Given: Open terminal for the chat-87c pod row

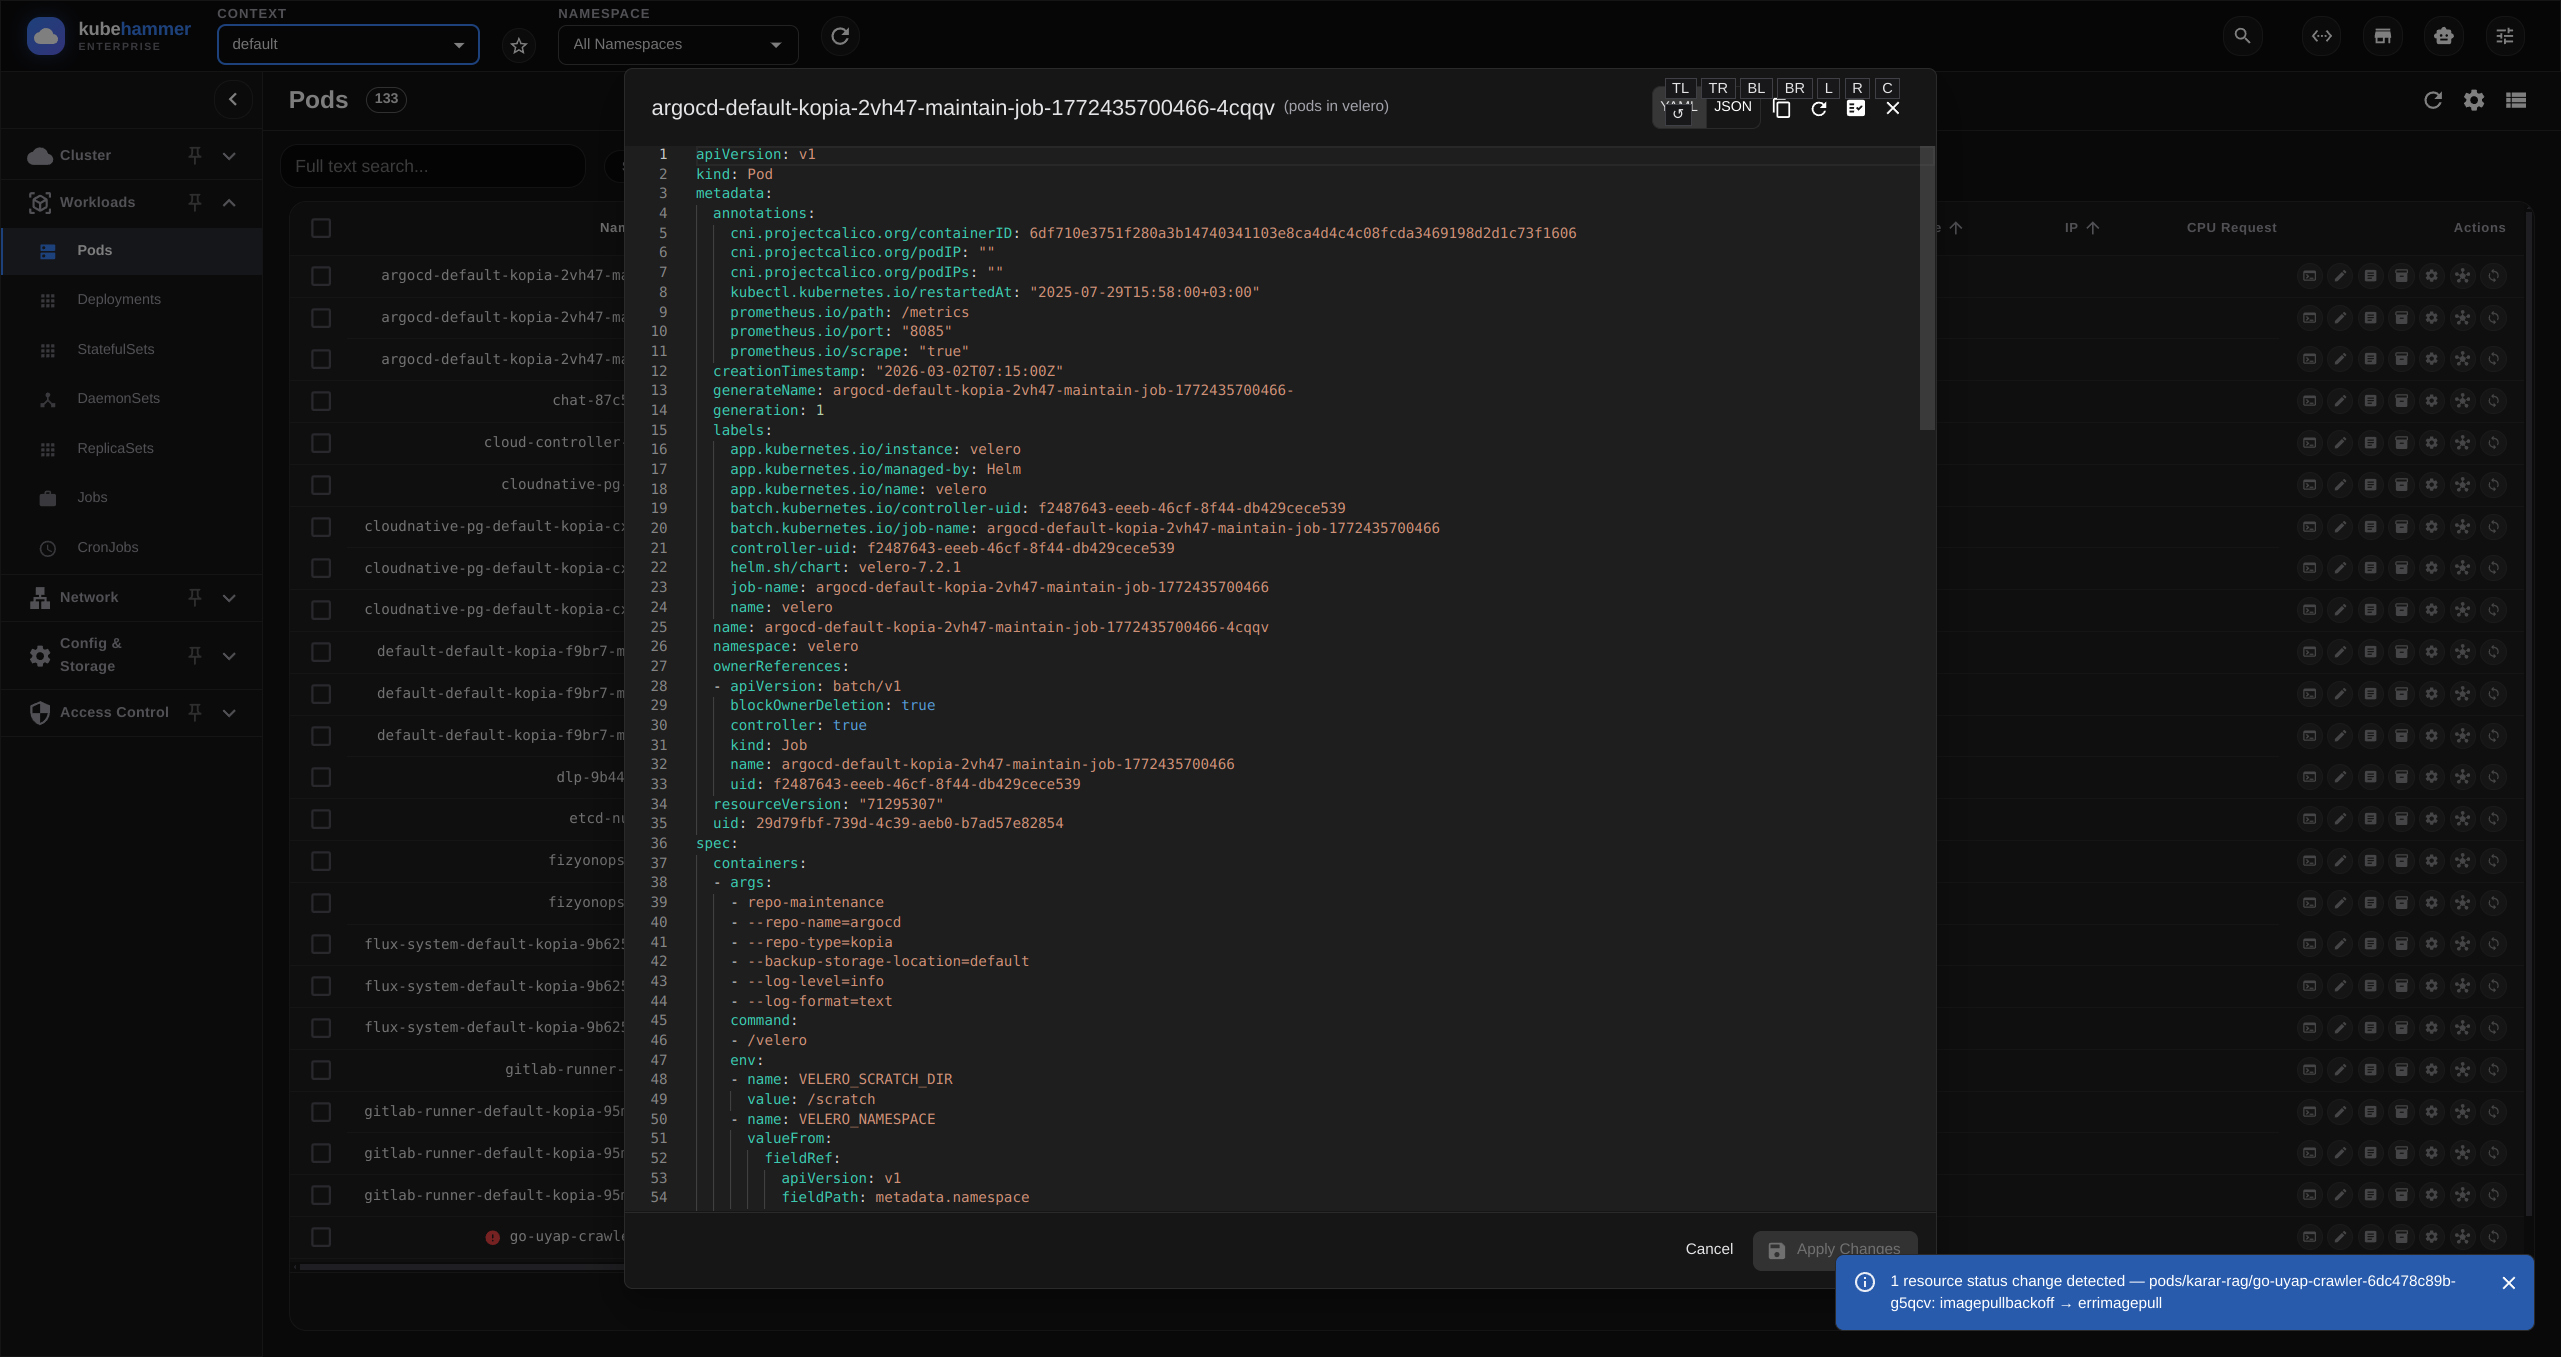Looking at the screenshot, I should 2309,401.
